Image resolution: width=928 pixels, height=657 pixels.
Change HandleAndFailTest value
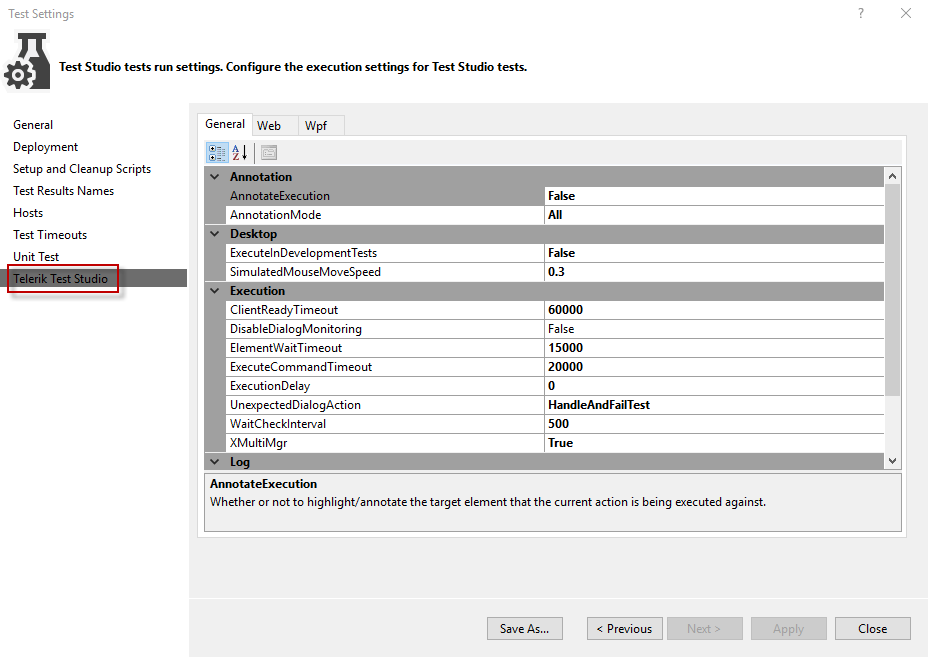click(x=714, y=404)
